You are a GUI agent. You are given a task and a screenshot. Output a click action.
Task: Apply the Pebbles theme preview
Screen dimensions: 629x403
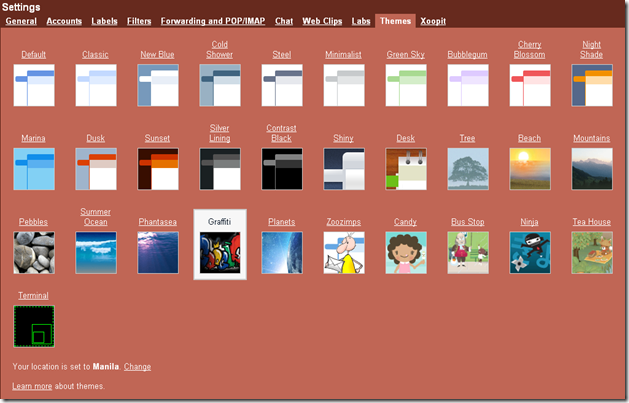coord(34,253)
